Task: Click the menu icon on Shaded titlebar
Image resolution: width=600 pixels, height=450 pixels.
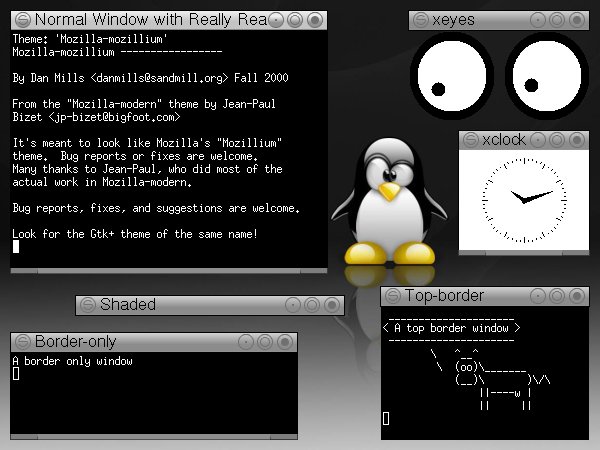Action: click(88, 305)
